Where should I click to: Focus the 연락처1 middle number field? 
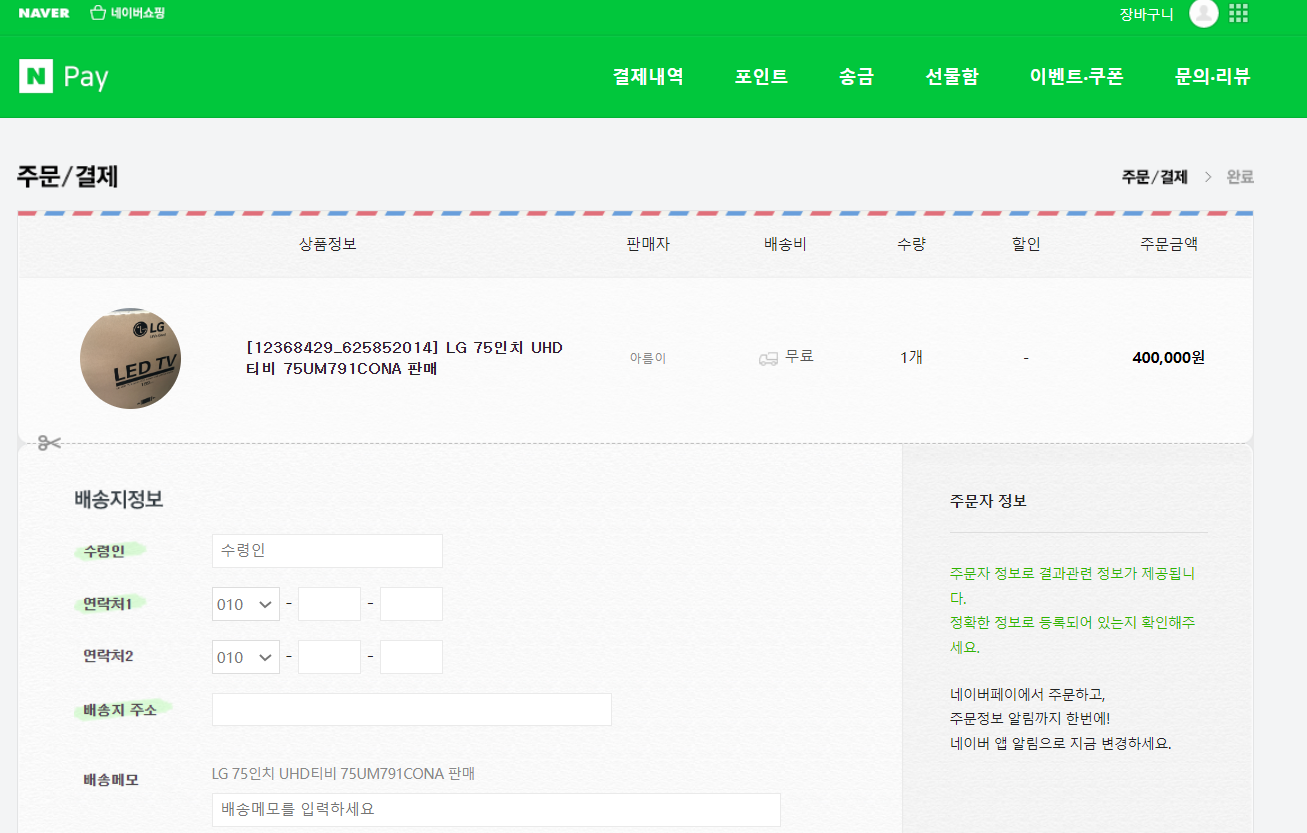pos(329,604)
